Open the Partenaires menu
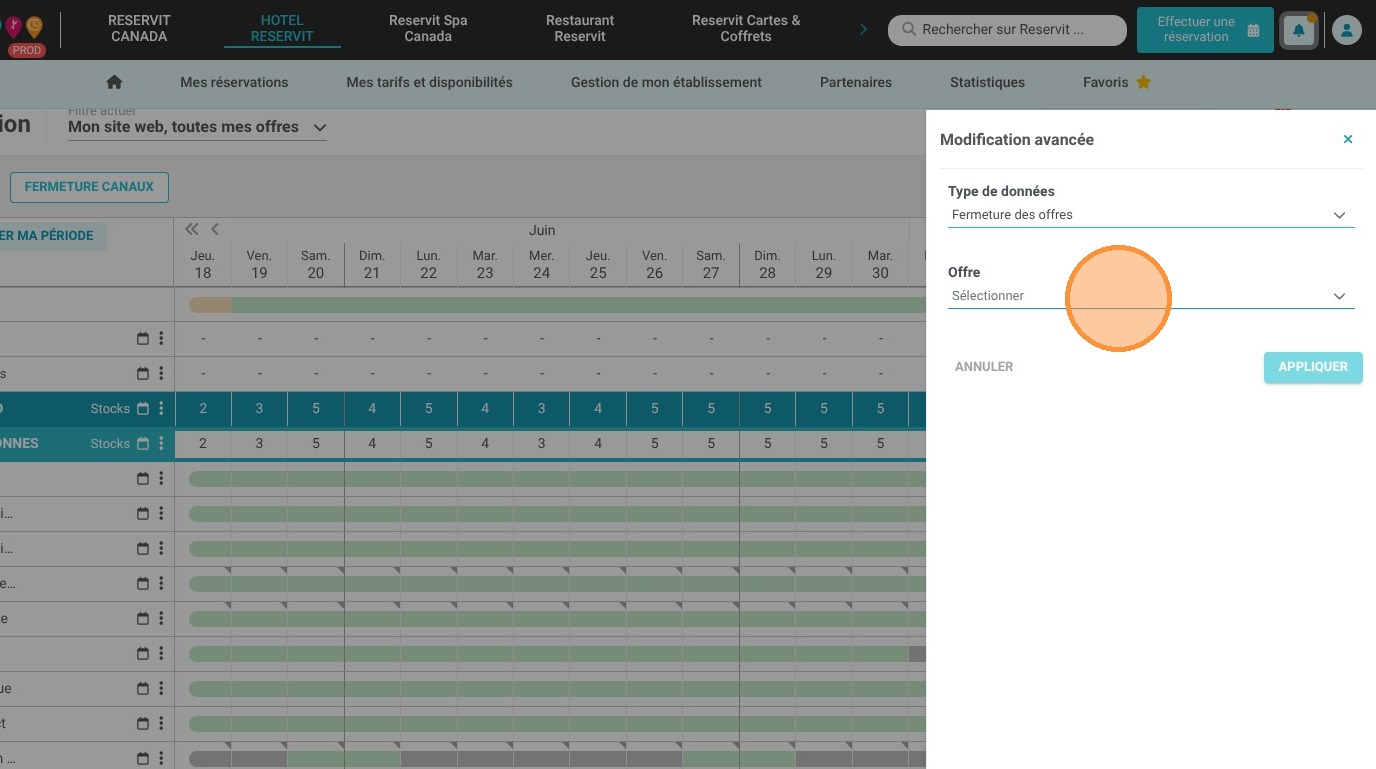The image size is (1376, 769). point(856,82)
